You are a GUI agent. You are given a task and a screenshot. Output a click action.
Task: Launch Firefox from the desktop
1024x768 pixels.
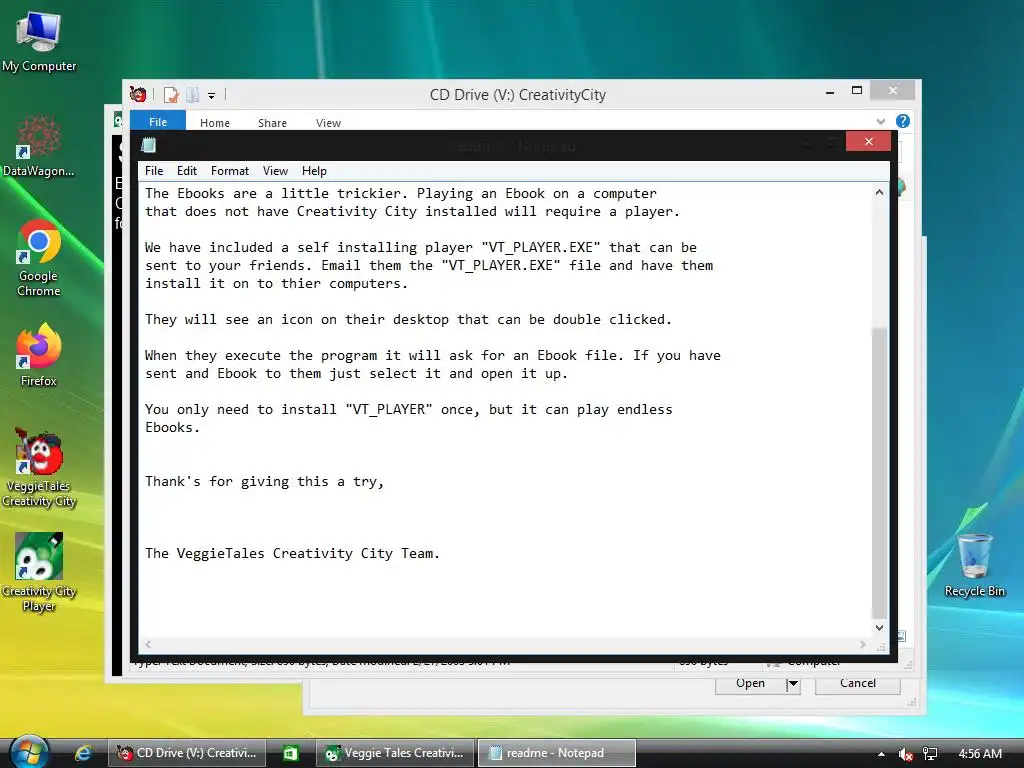tap(39, 356)
